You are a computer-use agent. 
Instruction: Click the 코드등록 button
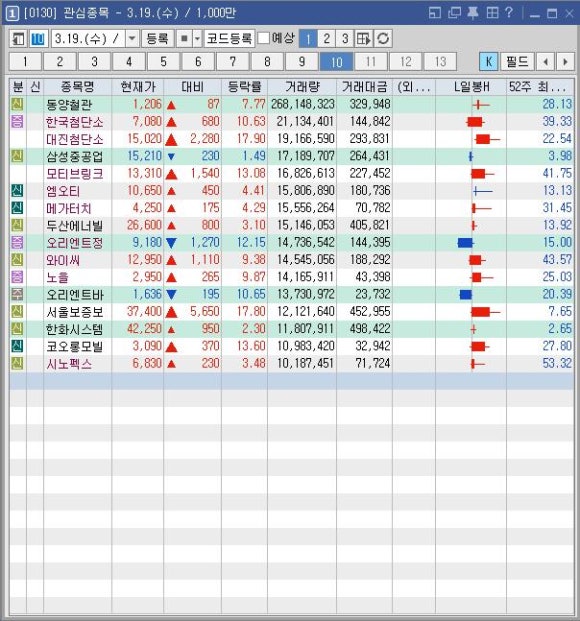(x=229, y=39)
